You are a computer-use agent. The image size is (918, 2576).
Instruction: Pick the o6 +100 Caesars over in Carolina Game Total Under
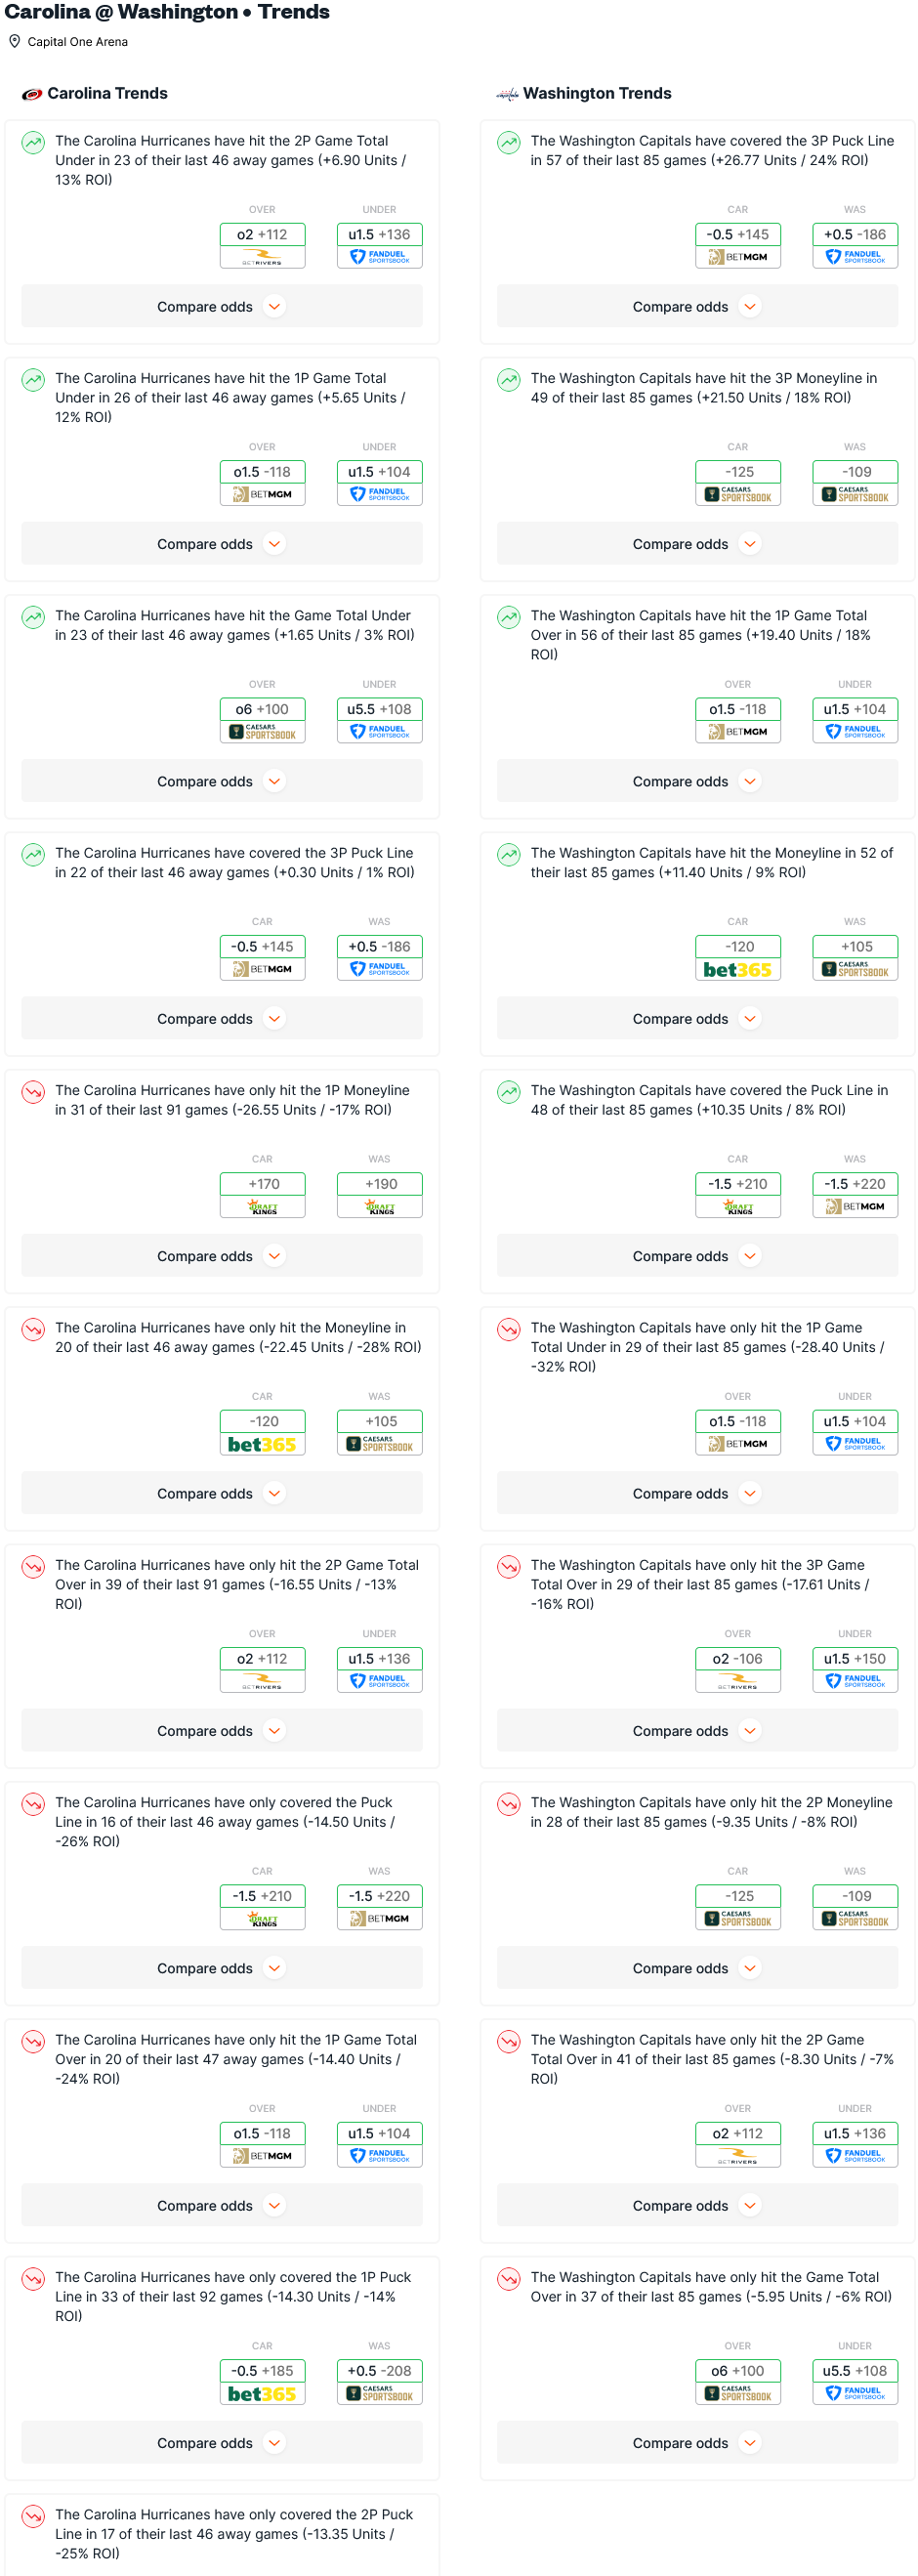pos(262,720)
